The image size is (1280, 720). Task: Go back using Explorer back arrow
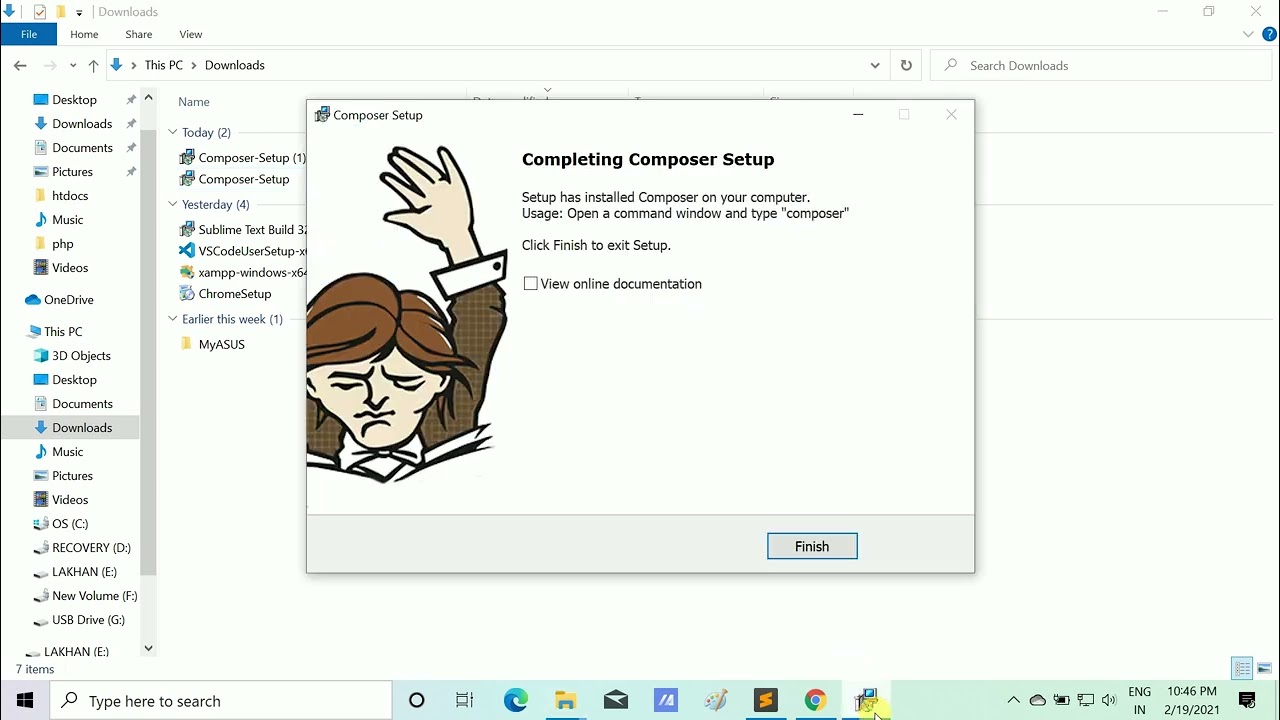[20, 65]
